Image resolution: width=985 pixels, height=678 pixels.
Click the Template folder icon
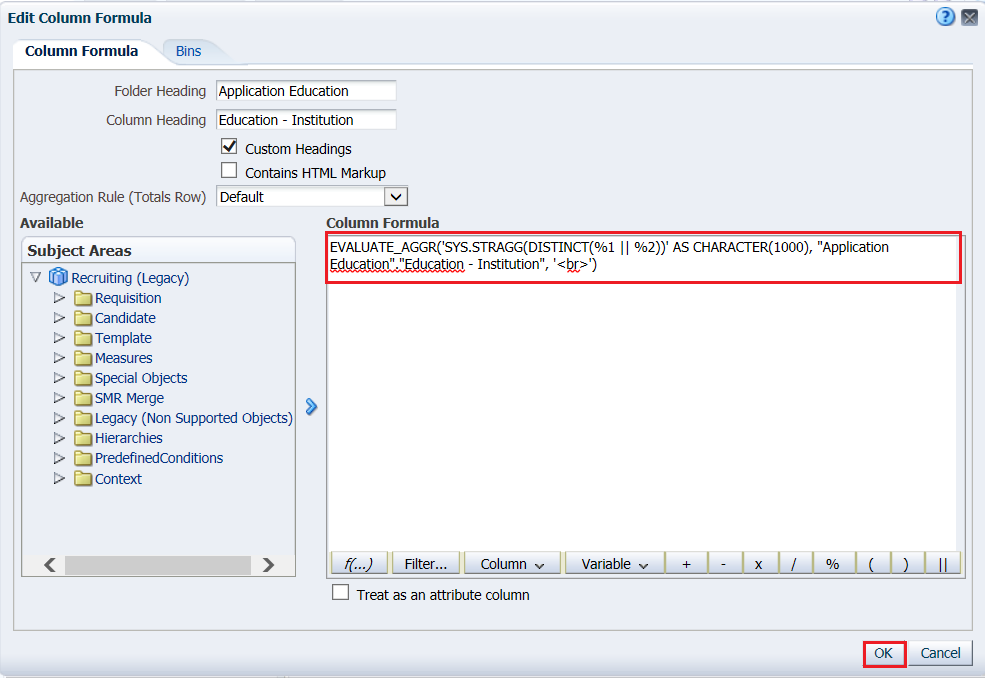83,339
